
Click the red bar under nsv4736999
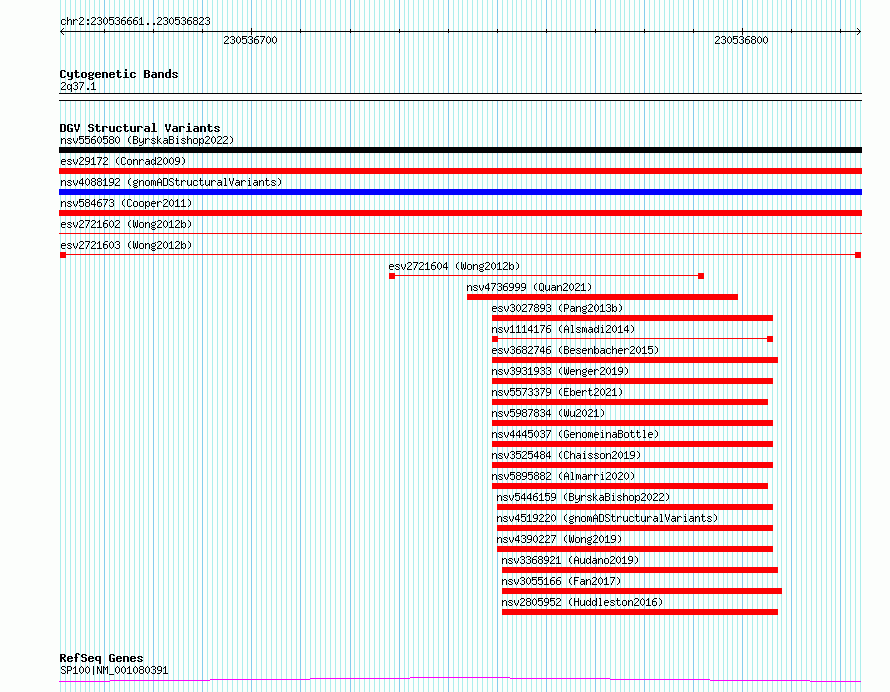tap(602, 297)
